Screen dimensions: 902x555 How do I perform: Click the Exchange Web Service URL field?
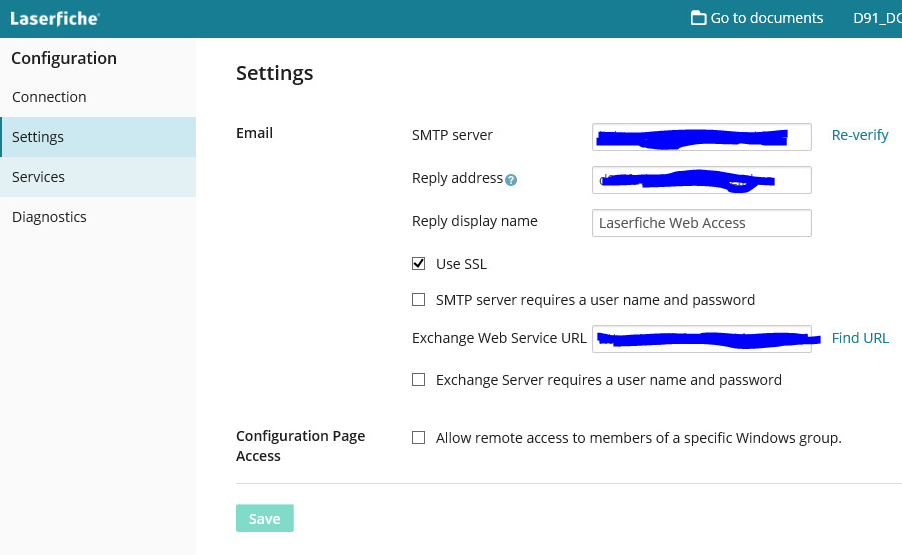[x=702, y=339]
